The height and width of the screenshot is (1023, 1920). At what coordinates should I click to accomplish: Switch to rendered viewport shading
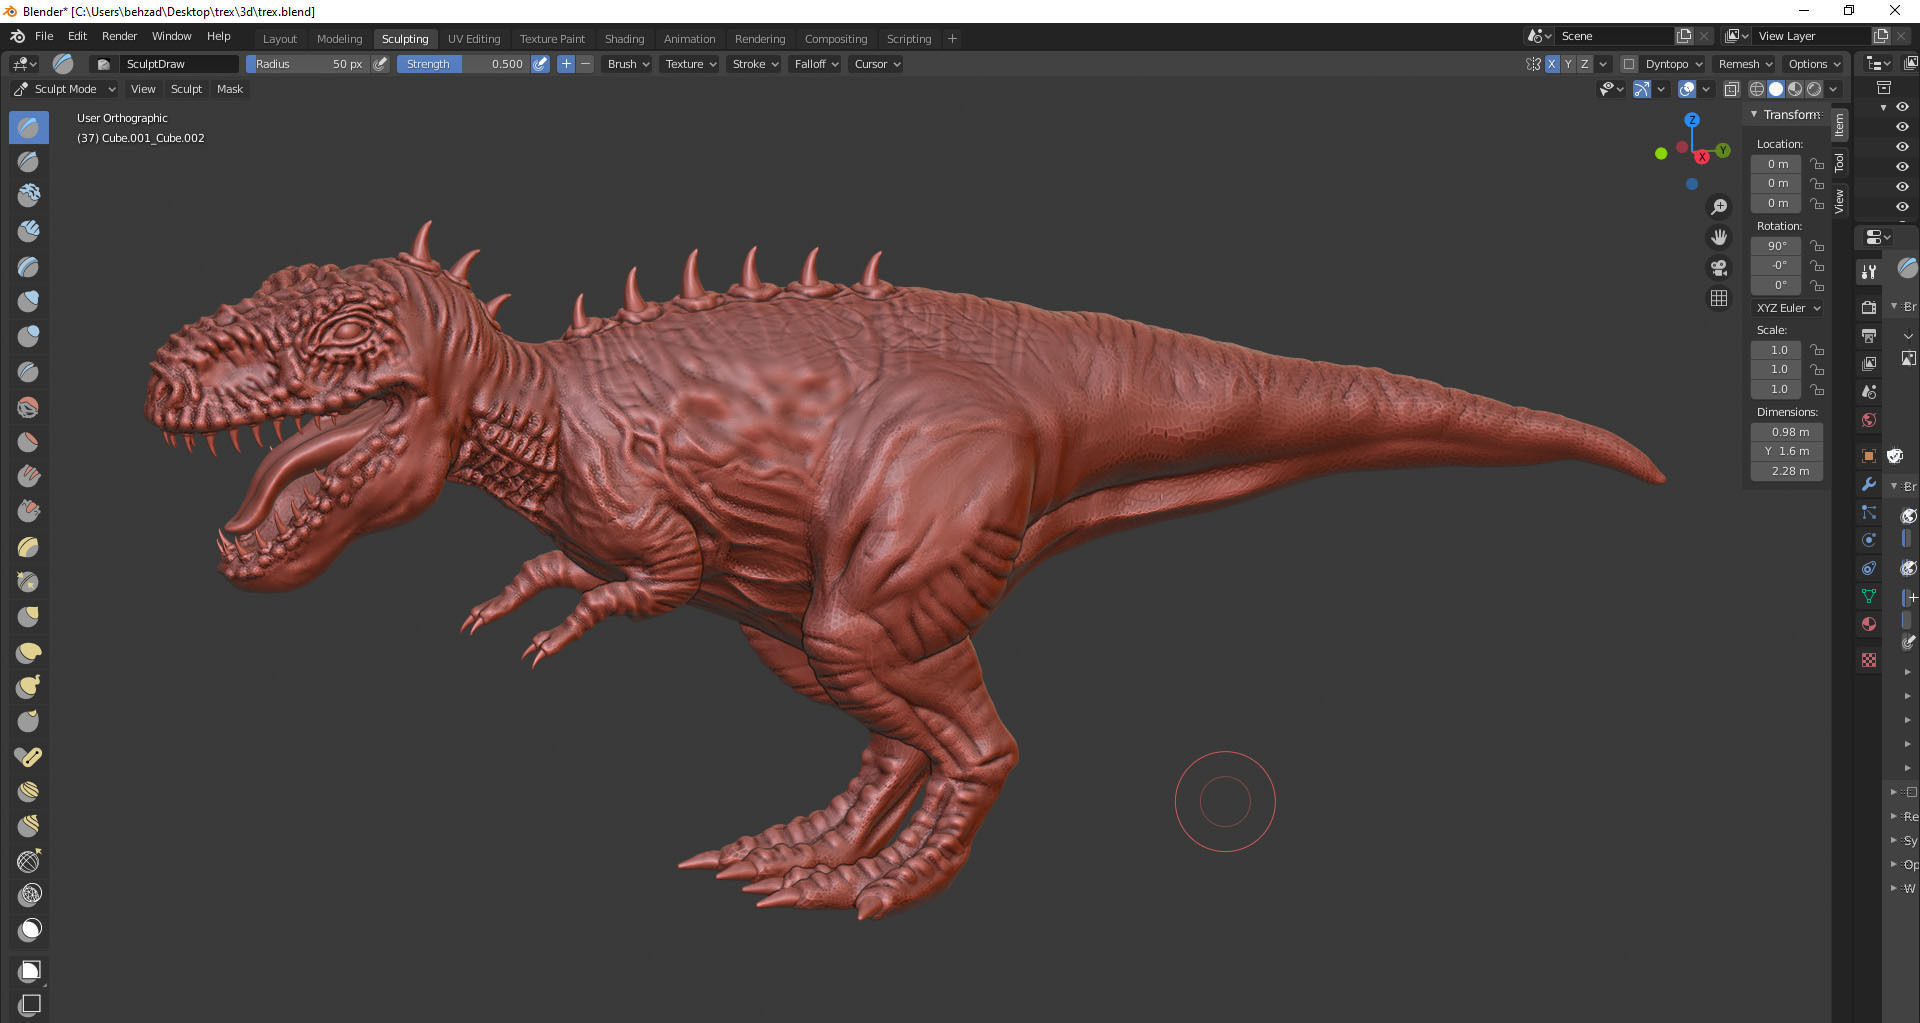coord(1814,89)
